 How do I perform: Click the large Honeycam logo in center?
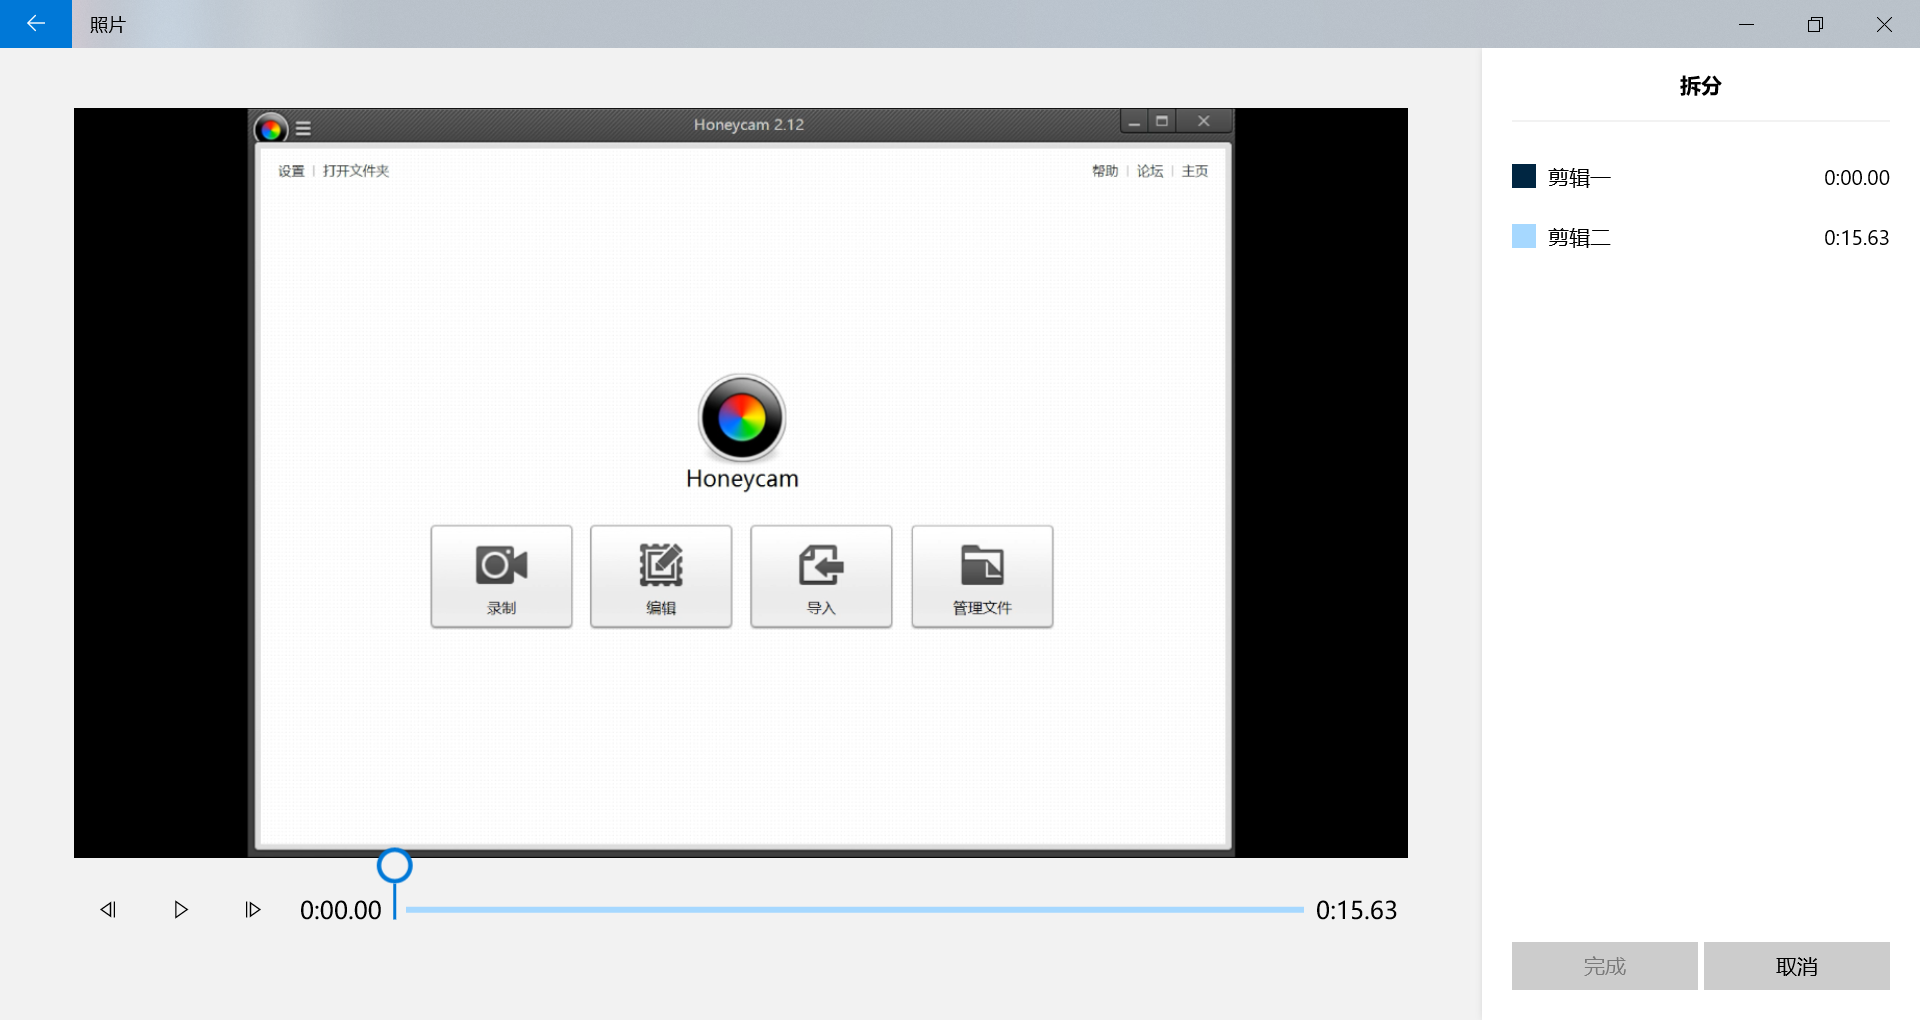point(742,418)
